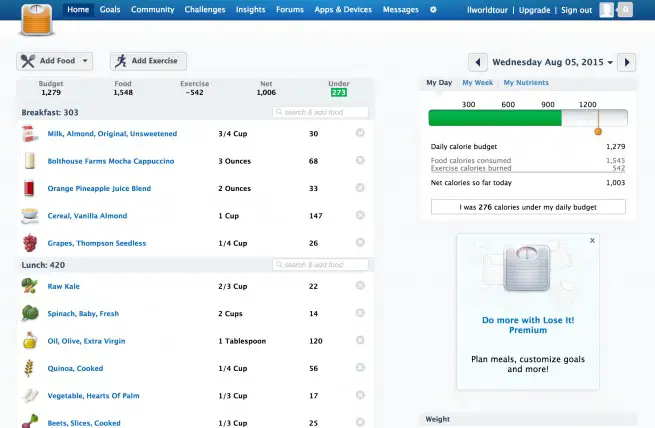This screenshot has width=655, height=428.
Task: Open the Challenges menu item
Action: point(205,10)
